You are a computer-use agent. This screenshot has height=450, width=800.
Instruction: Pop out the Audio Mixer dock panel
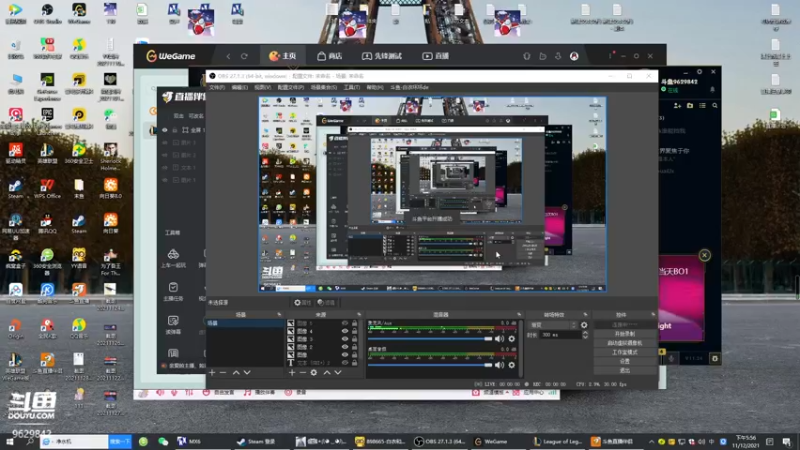[x=519, y=315]
